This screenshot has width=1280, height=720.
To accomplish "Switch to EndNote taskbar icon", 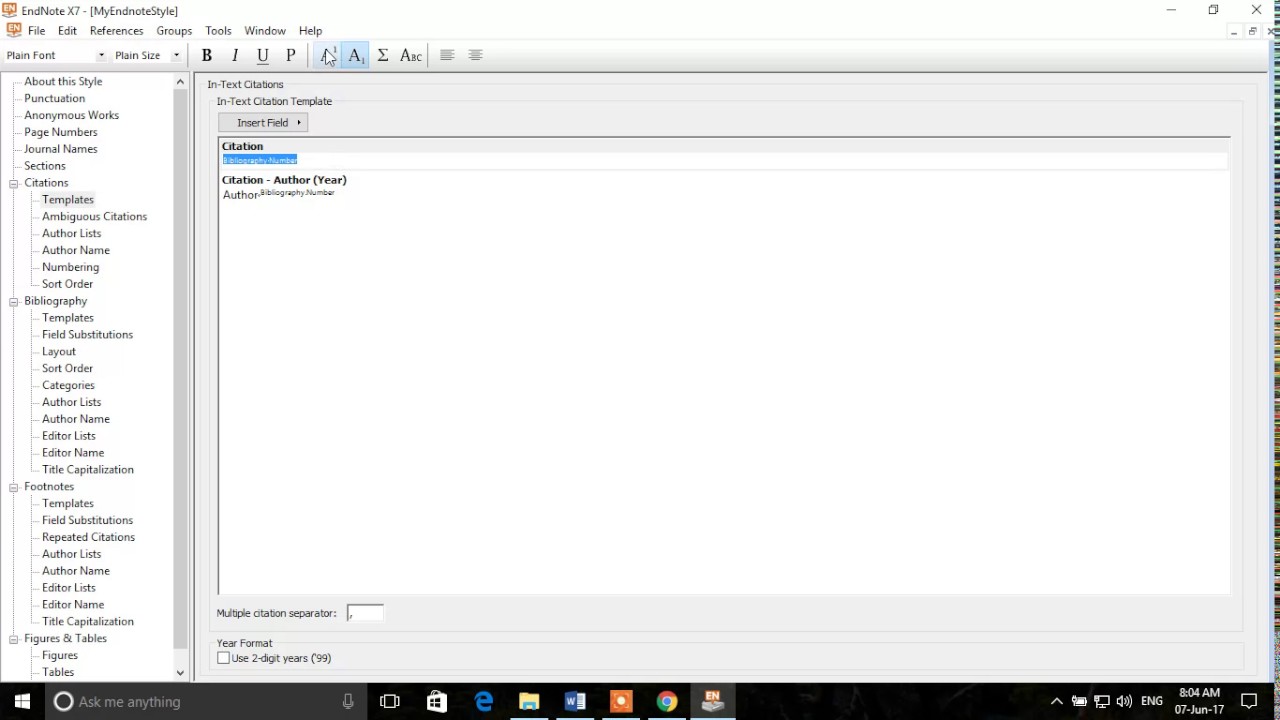I will click(713, 701).
